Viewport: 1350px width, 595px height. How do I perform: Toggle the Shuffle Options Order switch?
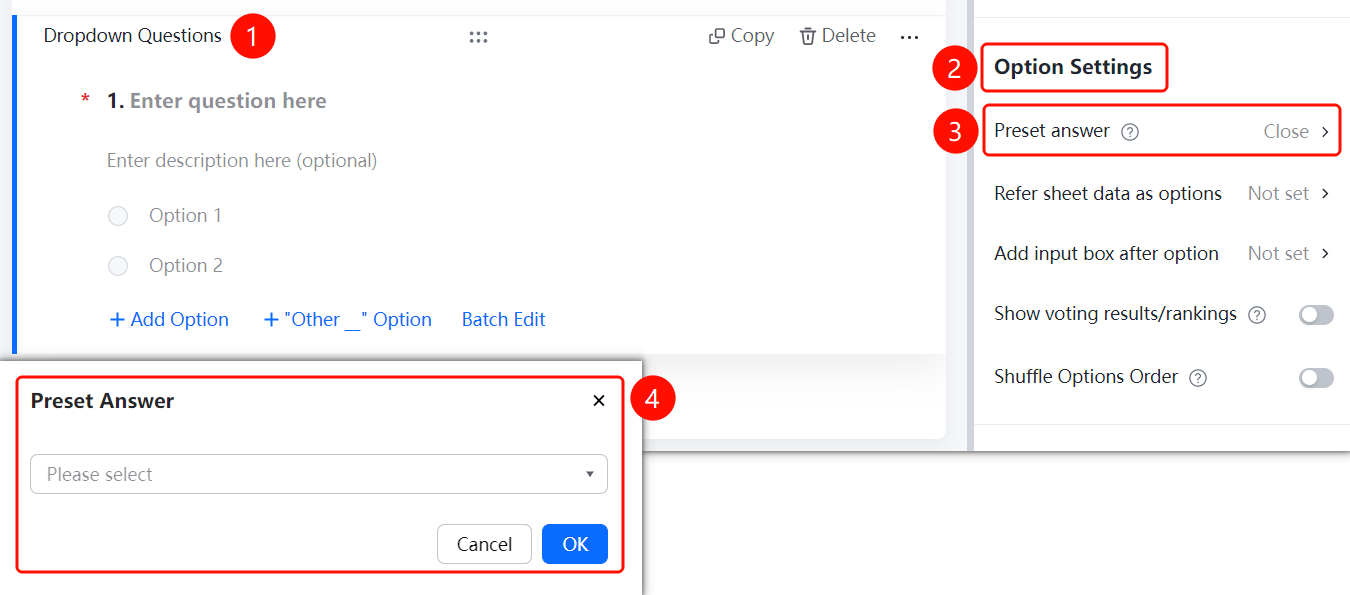click(x=1316, y=378)
